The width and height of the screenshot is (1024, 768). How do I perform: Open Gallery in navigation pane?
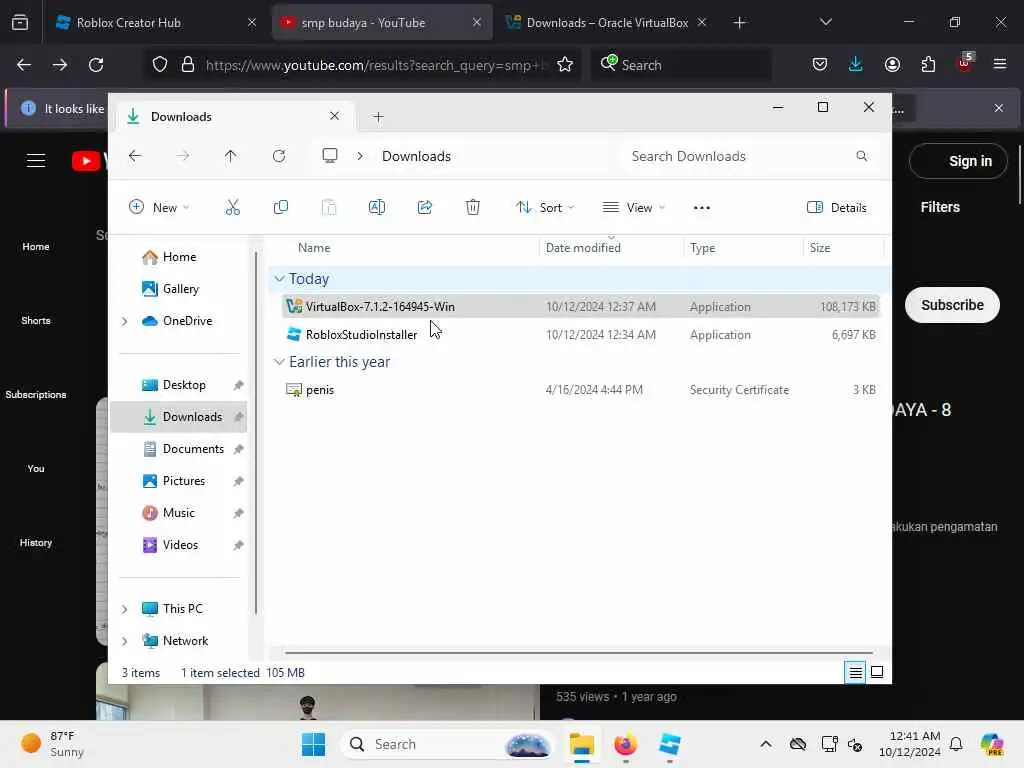(x=181, y=289)
